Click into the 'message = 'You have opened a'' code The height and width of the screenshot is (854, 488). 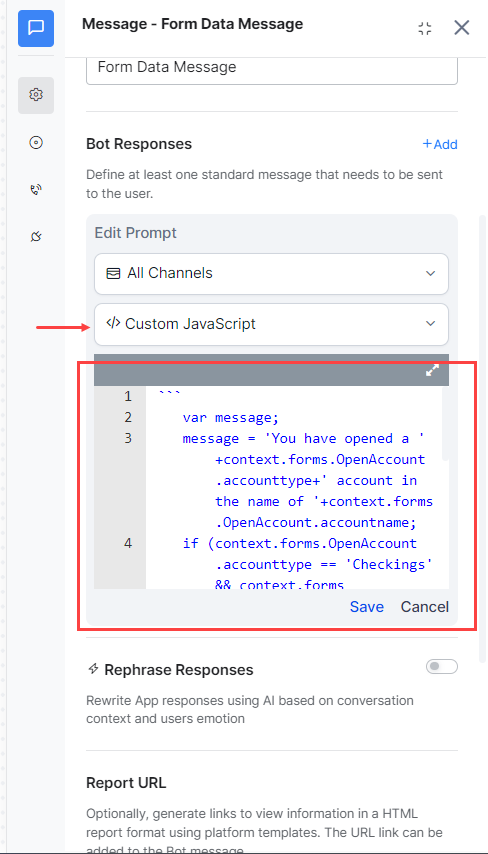(x=303, y=438)
